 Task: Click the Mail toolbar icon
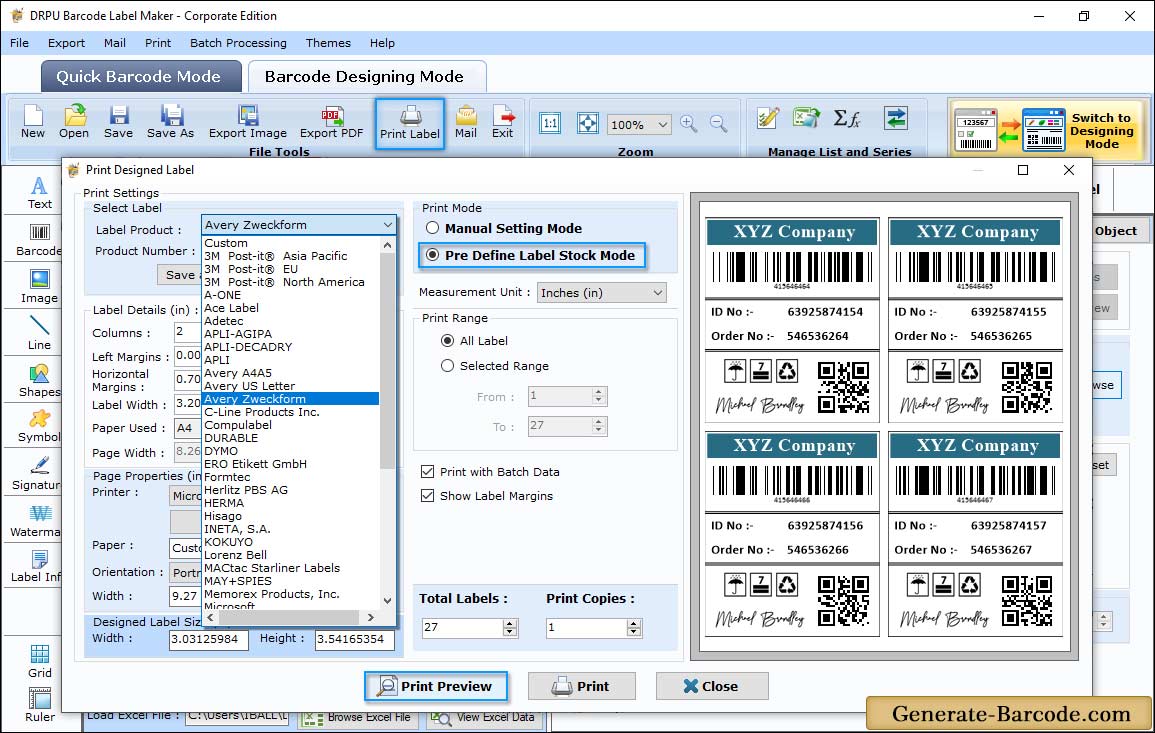pos(466,122)
